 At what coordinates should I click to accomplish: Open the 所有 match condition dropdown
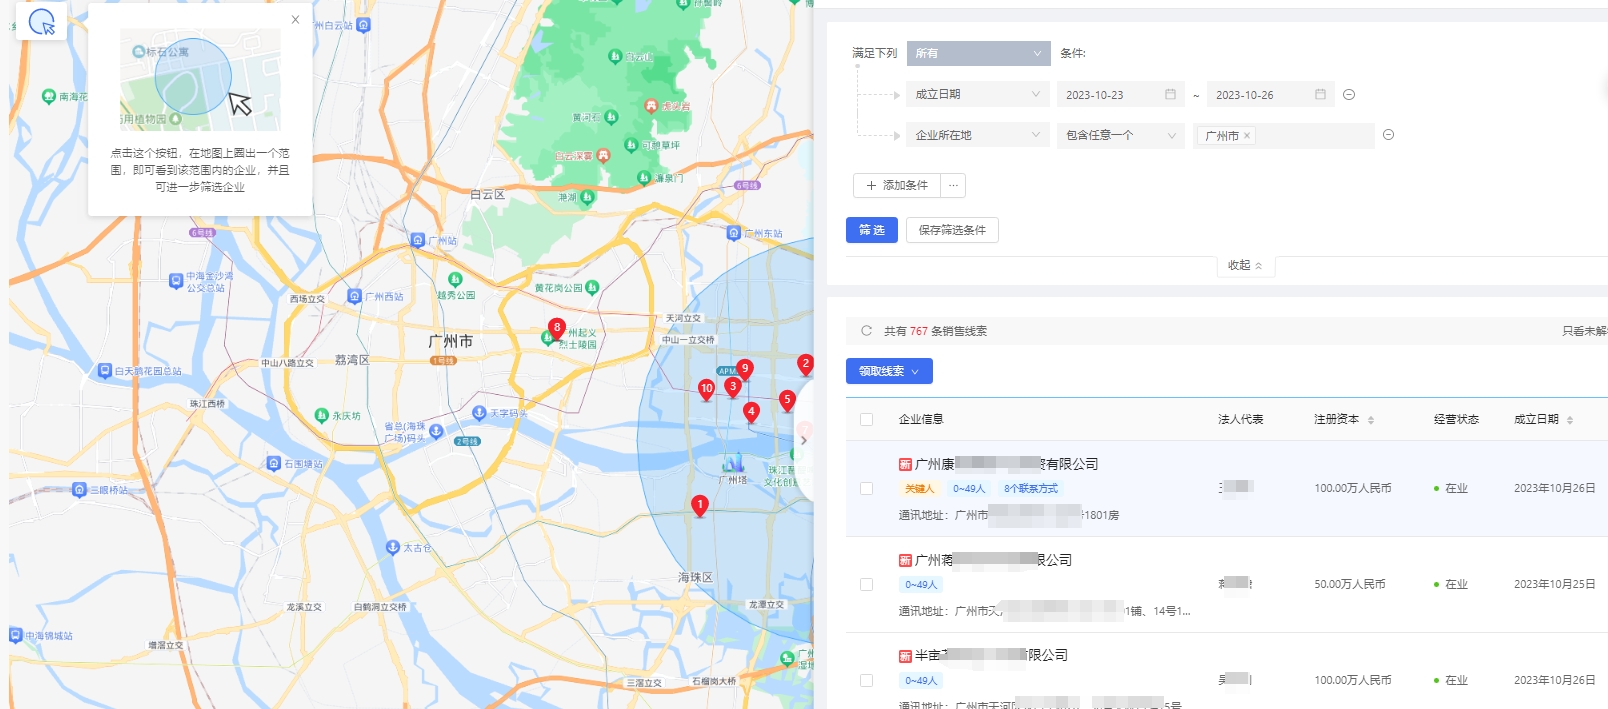click(x=978, y=53)
